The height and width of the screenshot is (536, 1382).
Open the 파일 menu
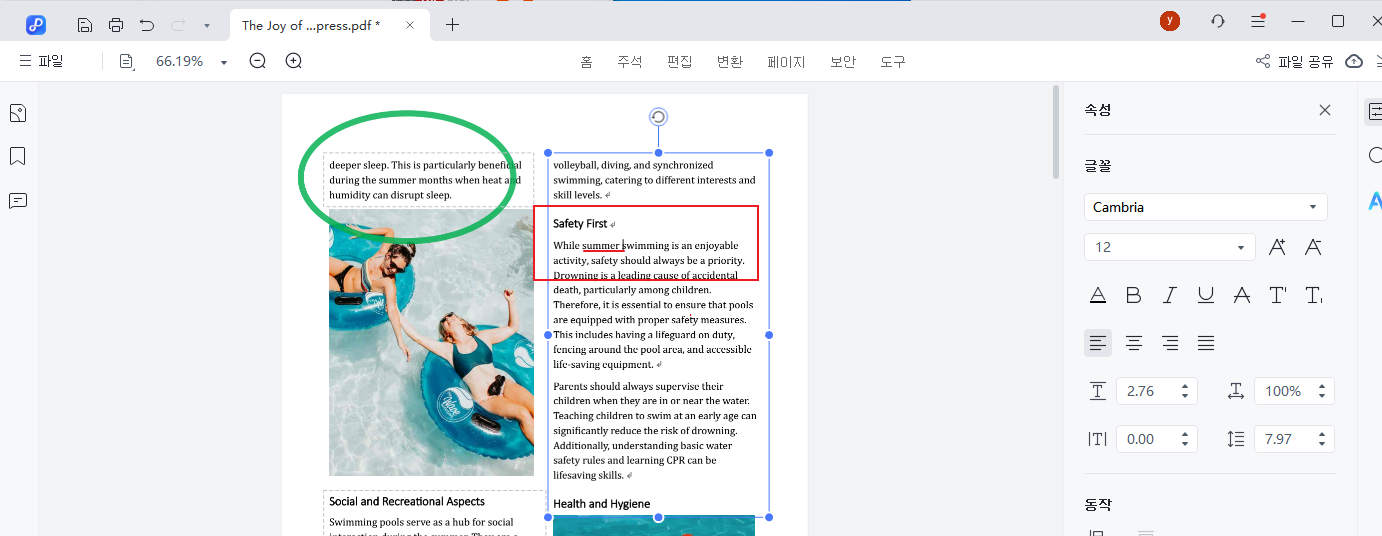coord(41,61)
